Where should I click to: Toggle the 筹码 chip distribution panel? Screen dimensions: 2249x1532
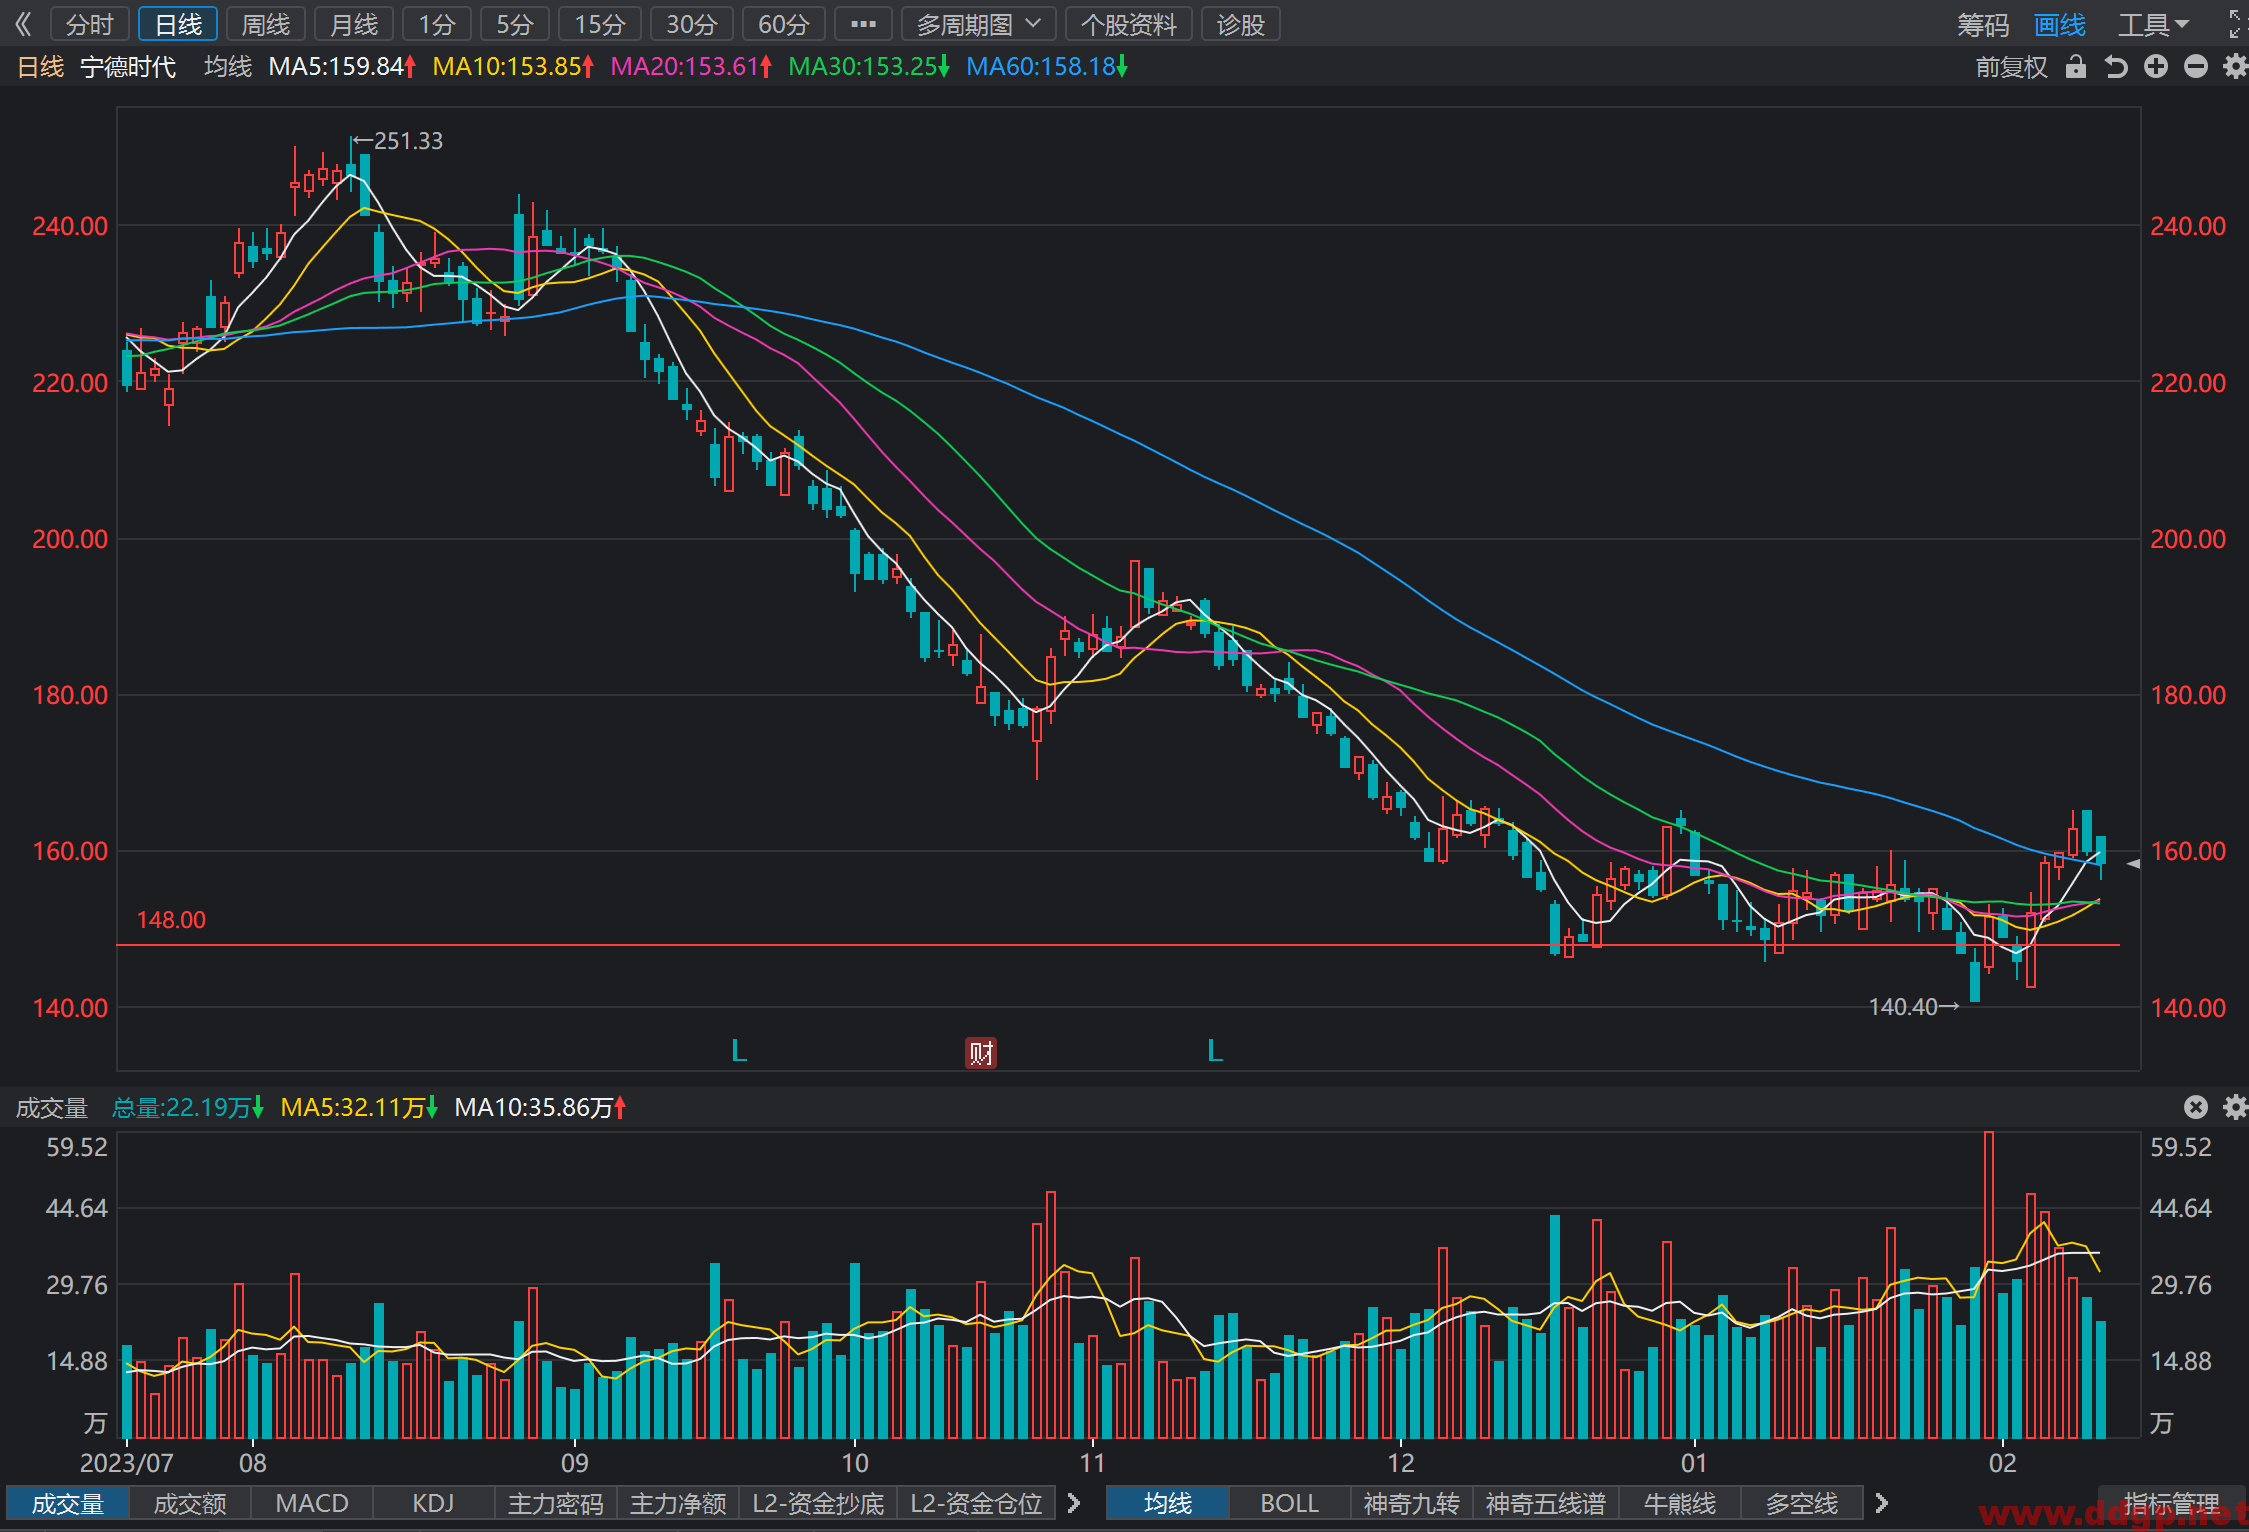[x=1983, y=25]
